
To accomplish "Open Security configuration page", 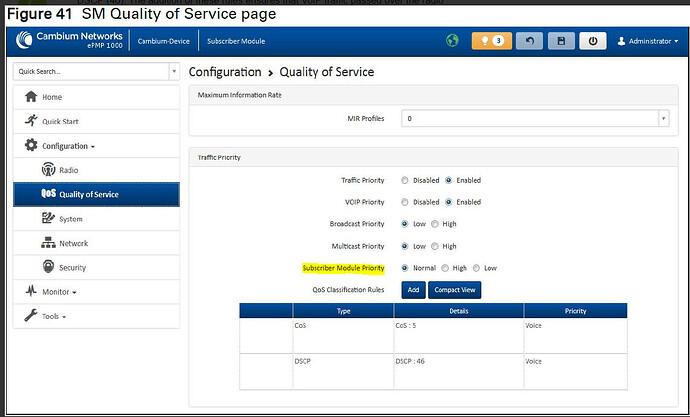I will 96,267.
